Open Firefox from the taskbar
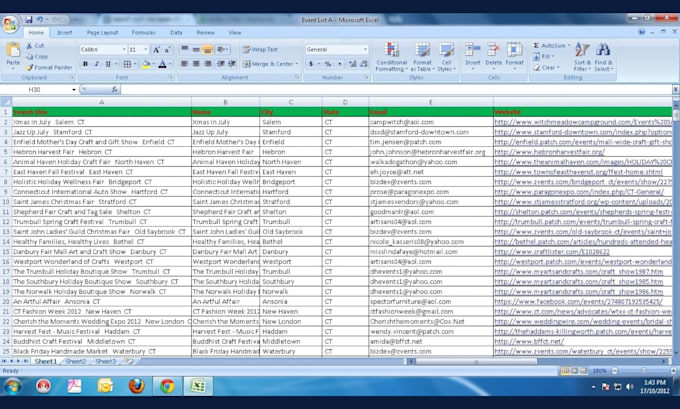Screen dimensions: 680x409 pyautogui.click(x=137, y=386)
